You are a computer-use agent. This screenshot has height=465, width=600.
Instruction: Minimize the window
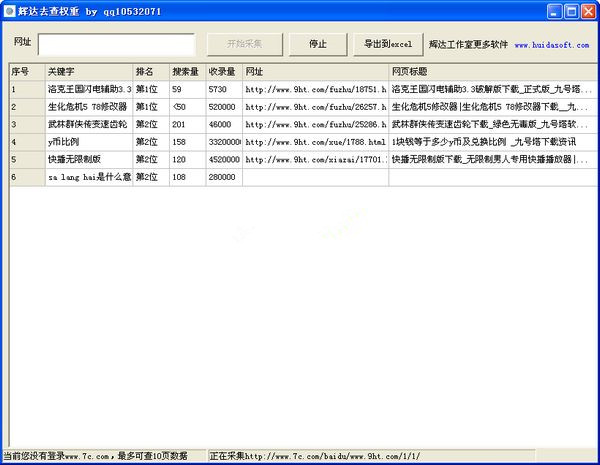click(554, 11)
